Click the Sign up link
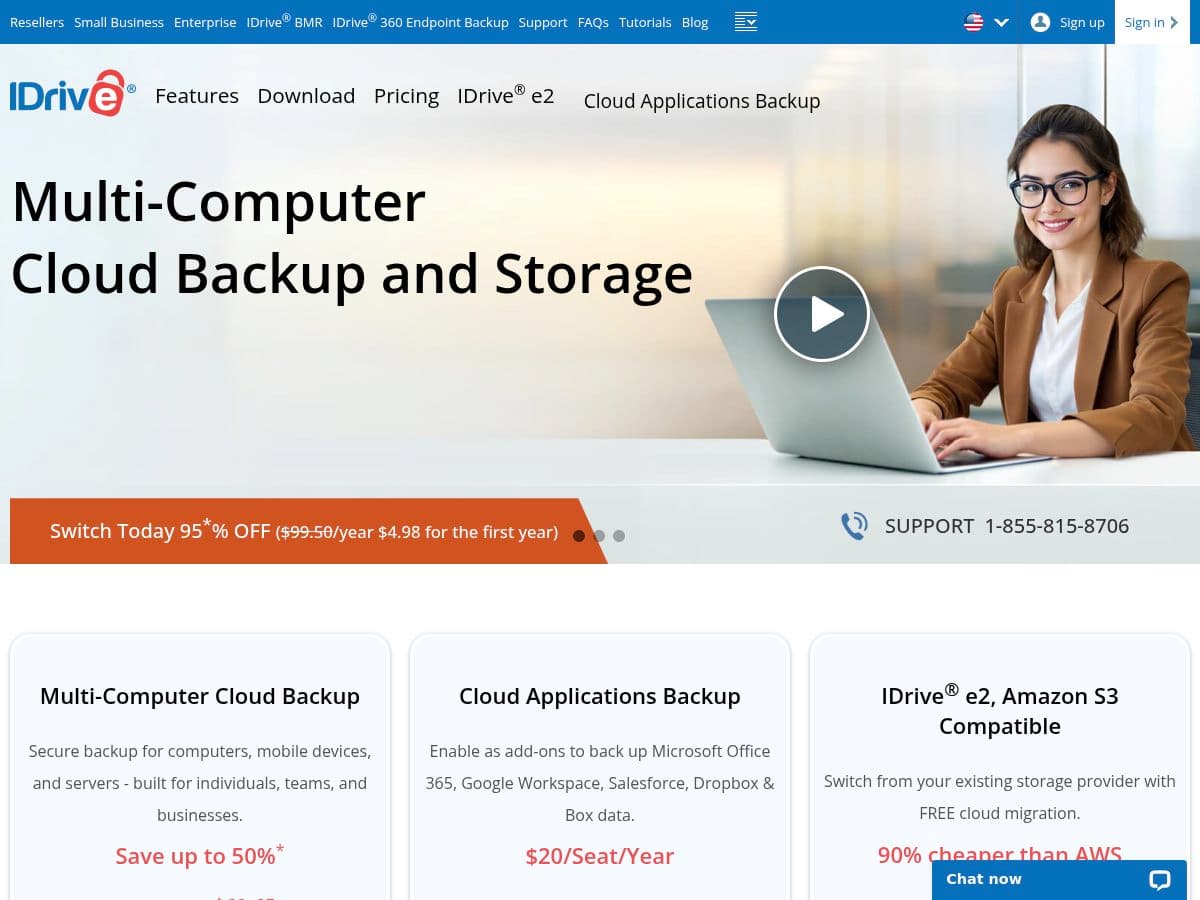Viewport: 1200px width, 900px height. coord(1082,22)
